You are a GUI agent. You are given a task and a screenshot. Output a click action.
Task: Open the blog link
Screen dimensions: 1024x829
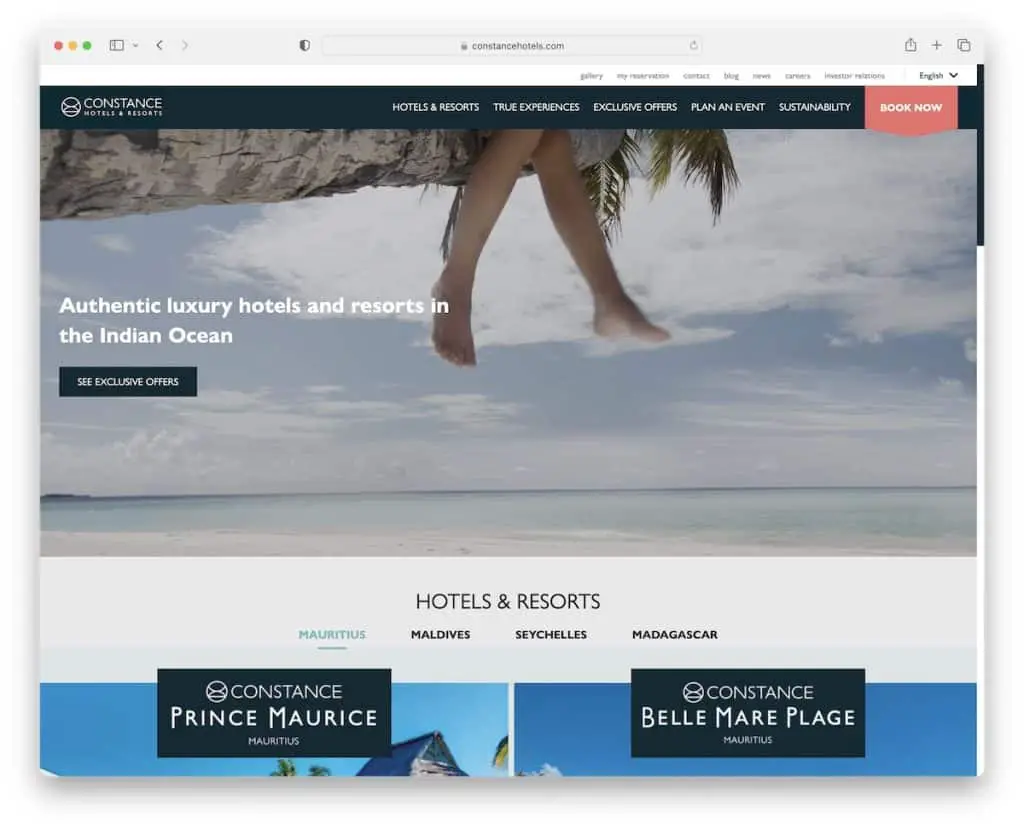click(731, 76)
